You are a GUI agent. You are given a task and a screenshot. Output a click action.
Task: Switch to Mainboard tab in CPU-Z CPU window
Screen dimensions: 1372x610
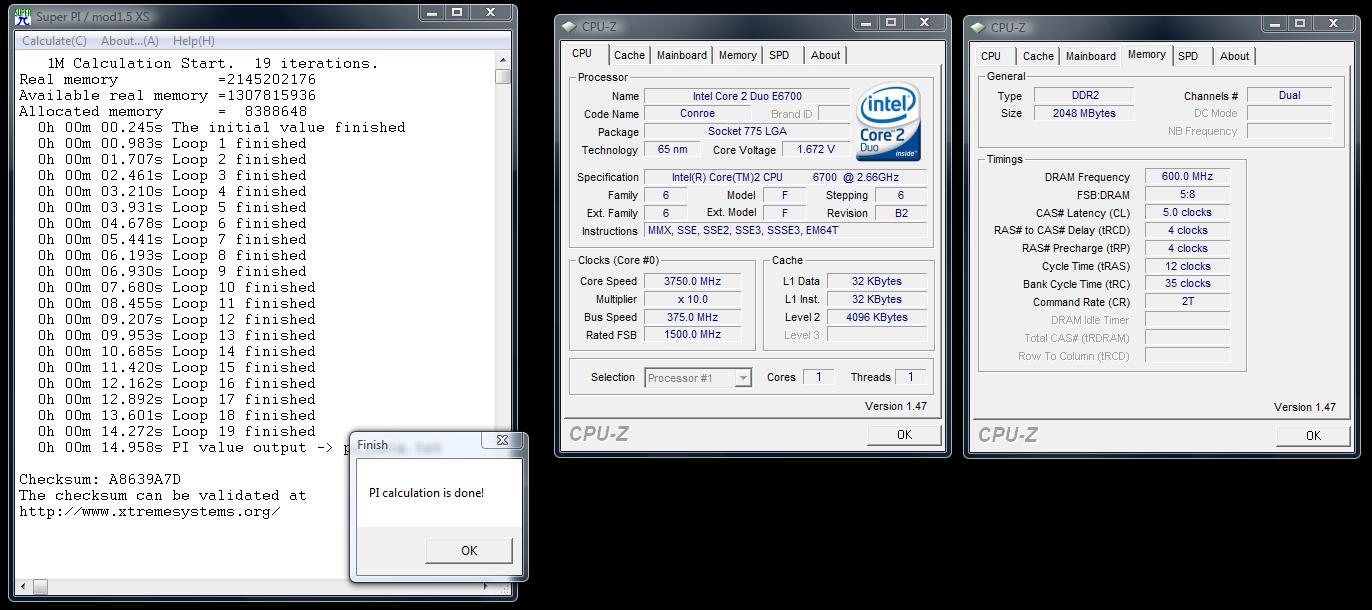682,55
